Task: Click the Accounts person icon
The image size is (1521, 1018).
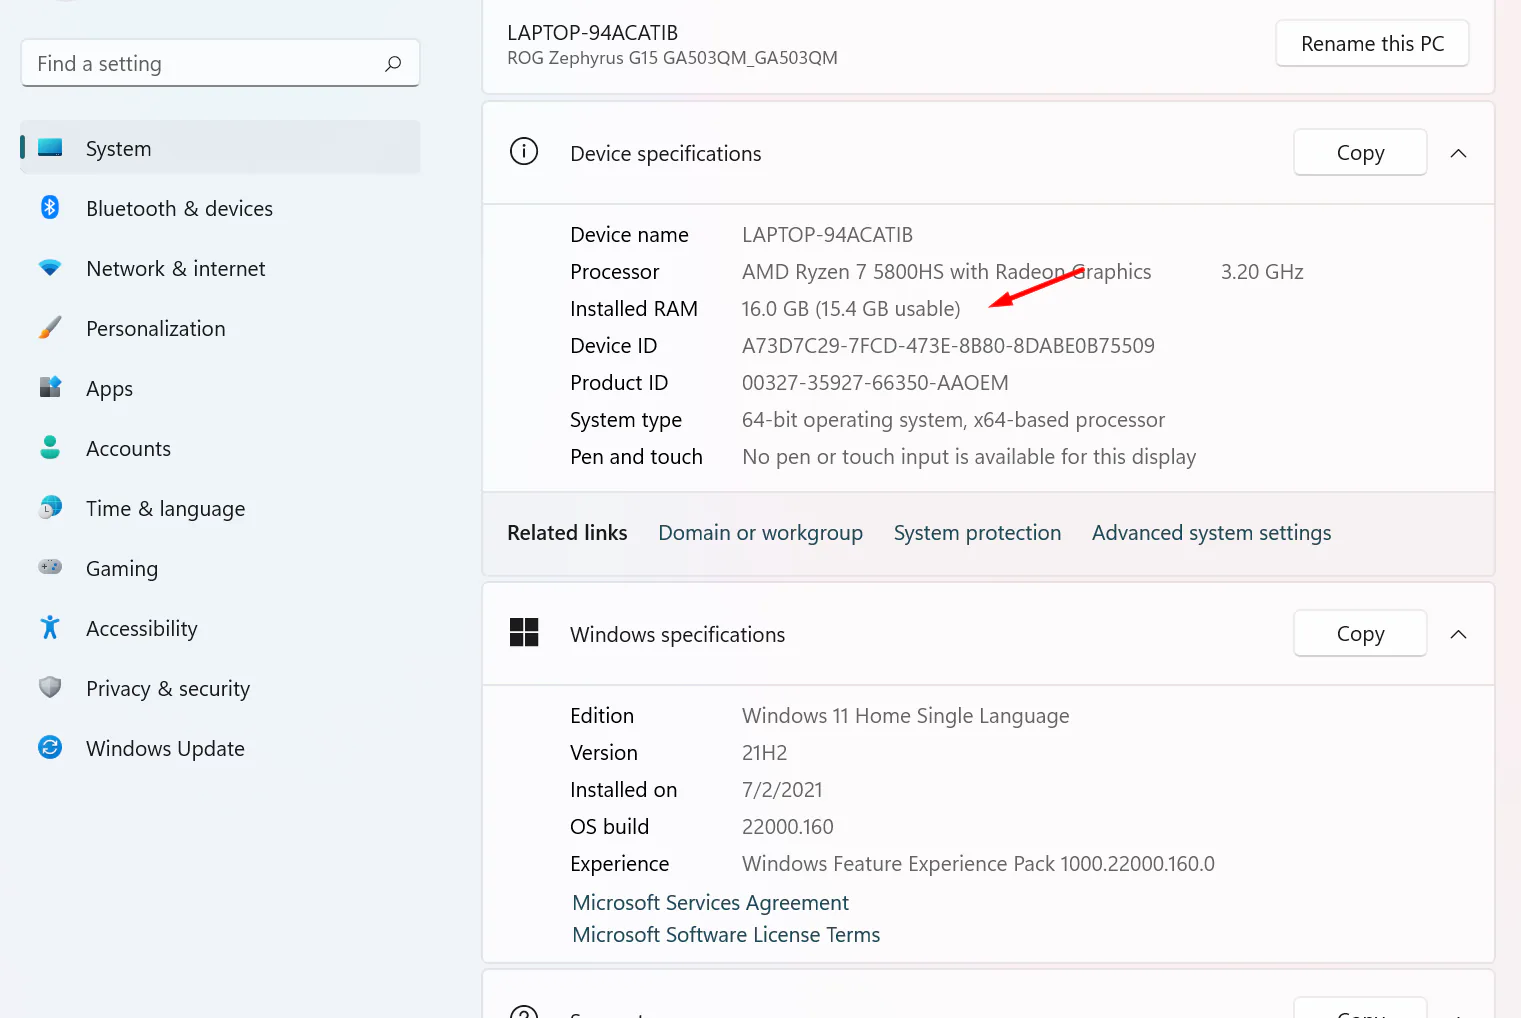Action: pos(50,447)
